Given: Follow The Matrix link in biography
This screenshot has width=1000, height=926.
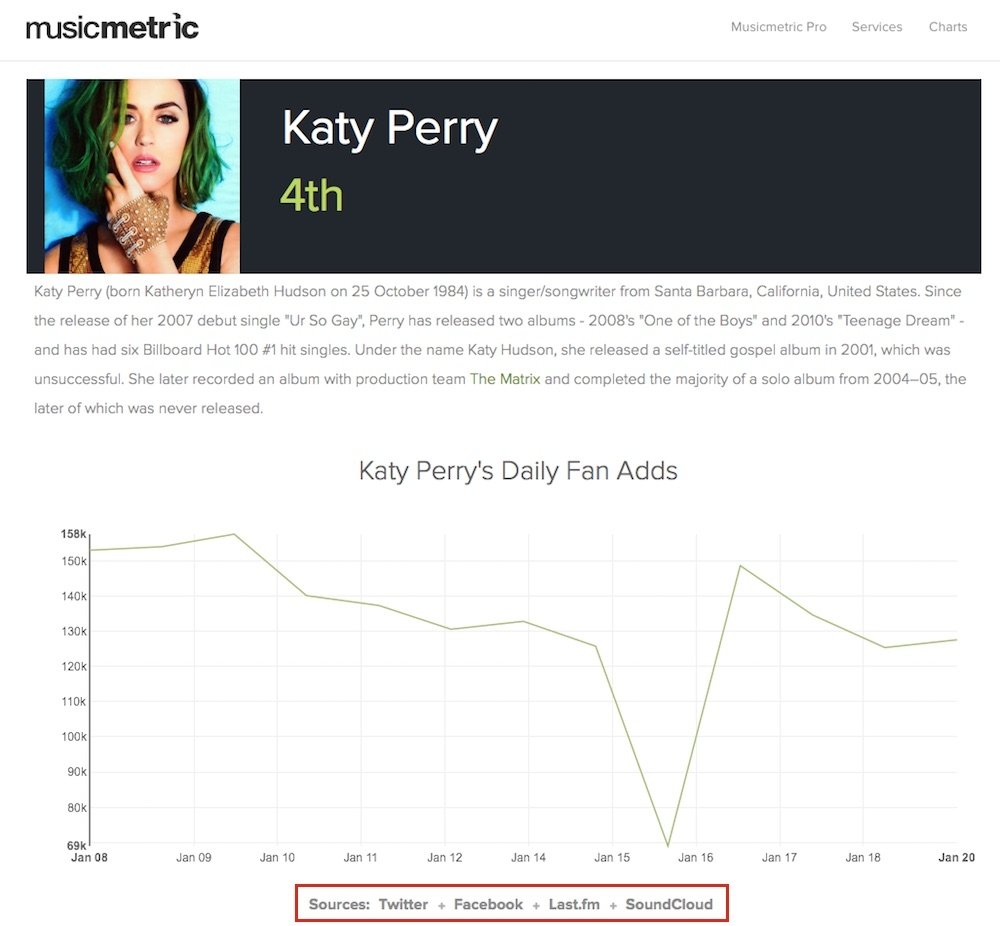Looking at the screenshot, I should (x=504, y=379).
